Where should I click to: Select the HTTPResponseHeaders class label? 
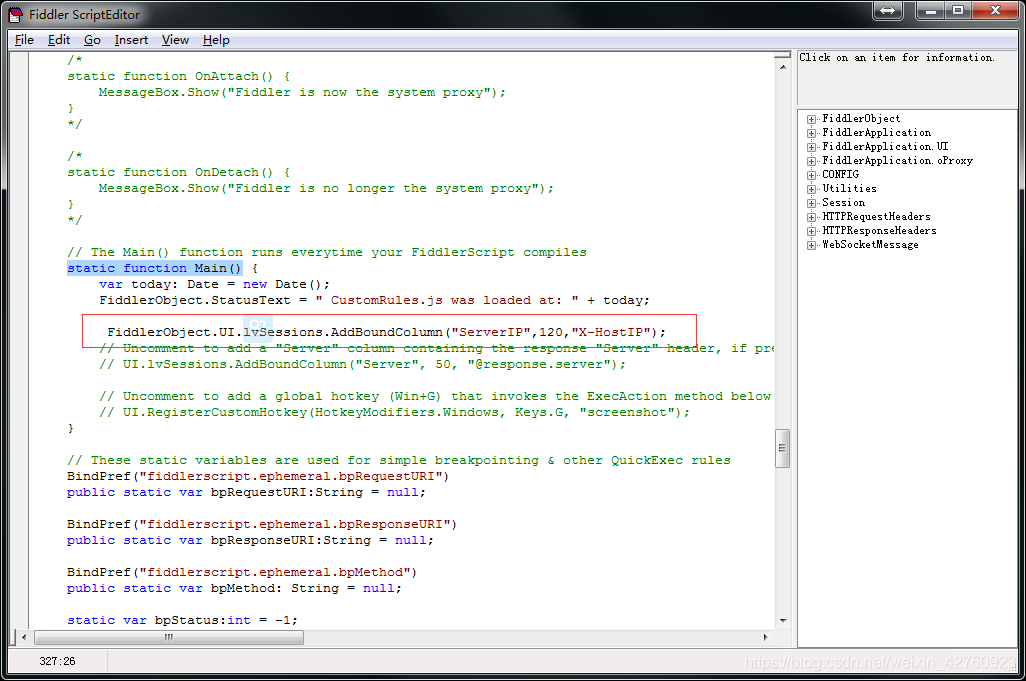click(x=879, y=230)
